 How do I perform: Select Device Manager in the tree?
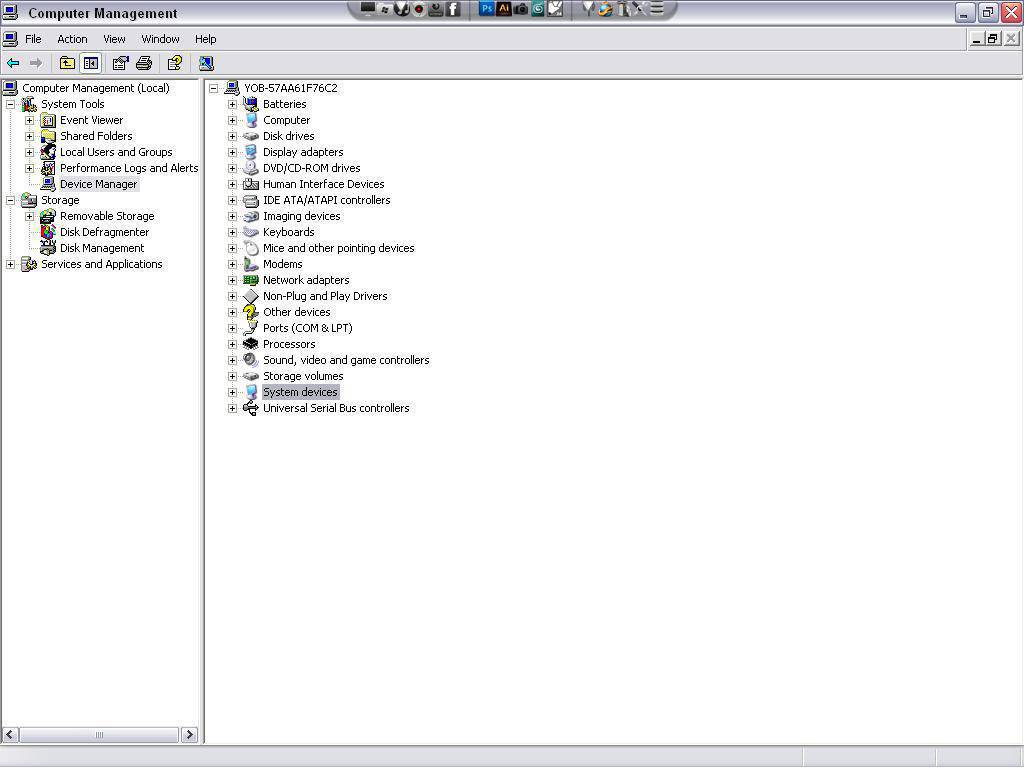coord(98,184)
